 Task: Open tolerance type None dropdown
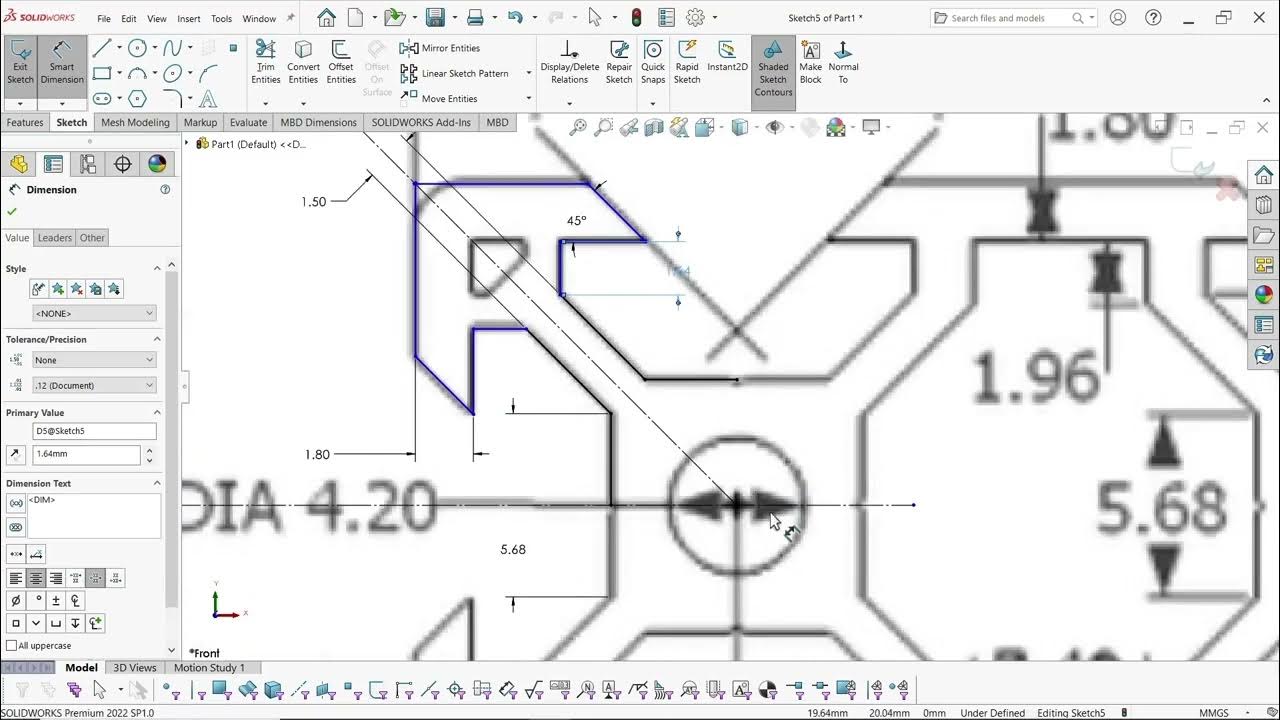[94, 360]
